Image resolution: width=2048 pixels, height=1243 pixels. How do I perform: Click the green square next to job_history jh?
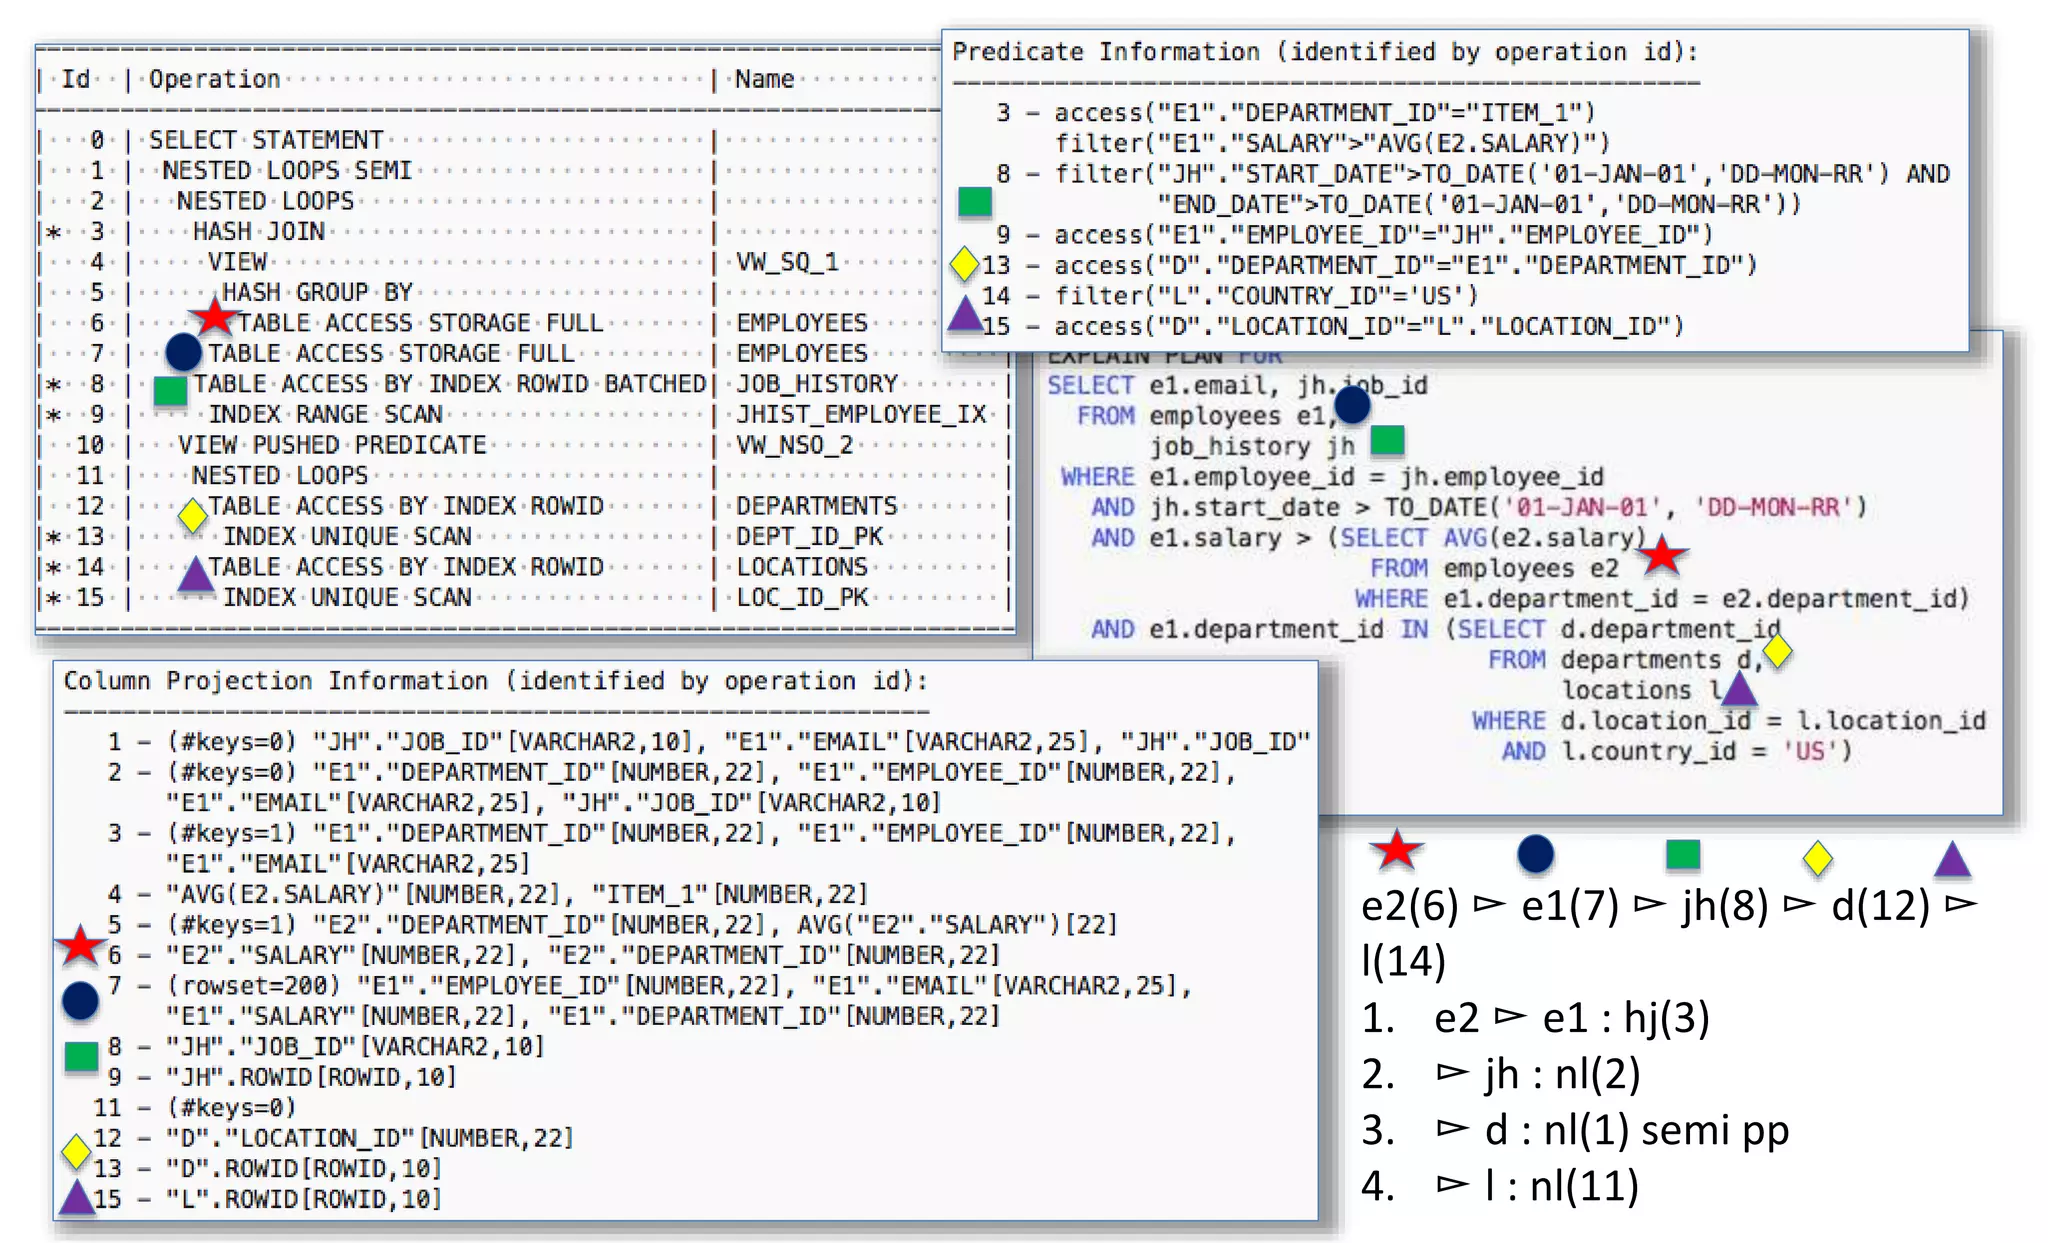1387,440
